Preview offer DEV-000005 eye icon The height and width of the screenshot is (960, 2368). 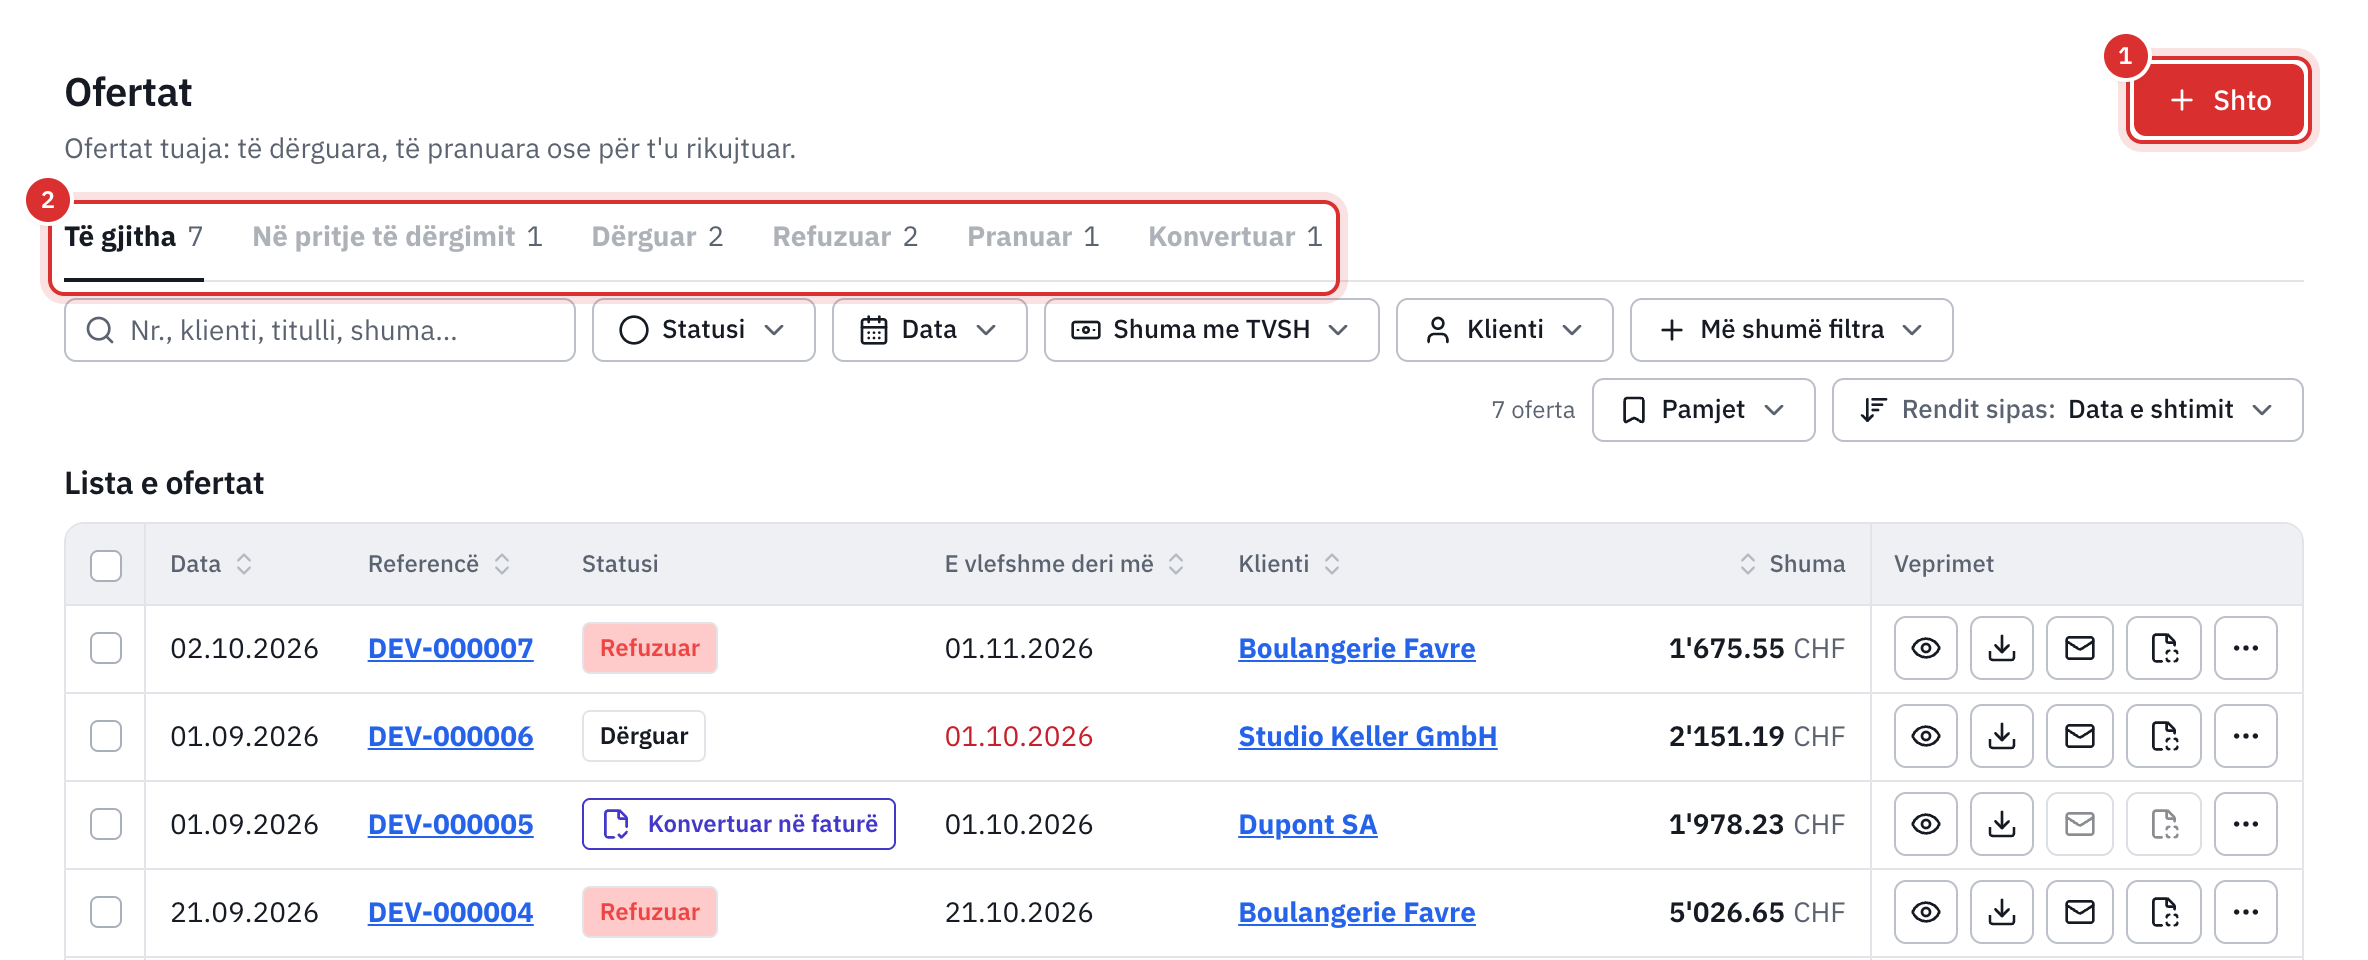pyautogui.click(x=1925, y=824)
